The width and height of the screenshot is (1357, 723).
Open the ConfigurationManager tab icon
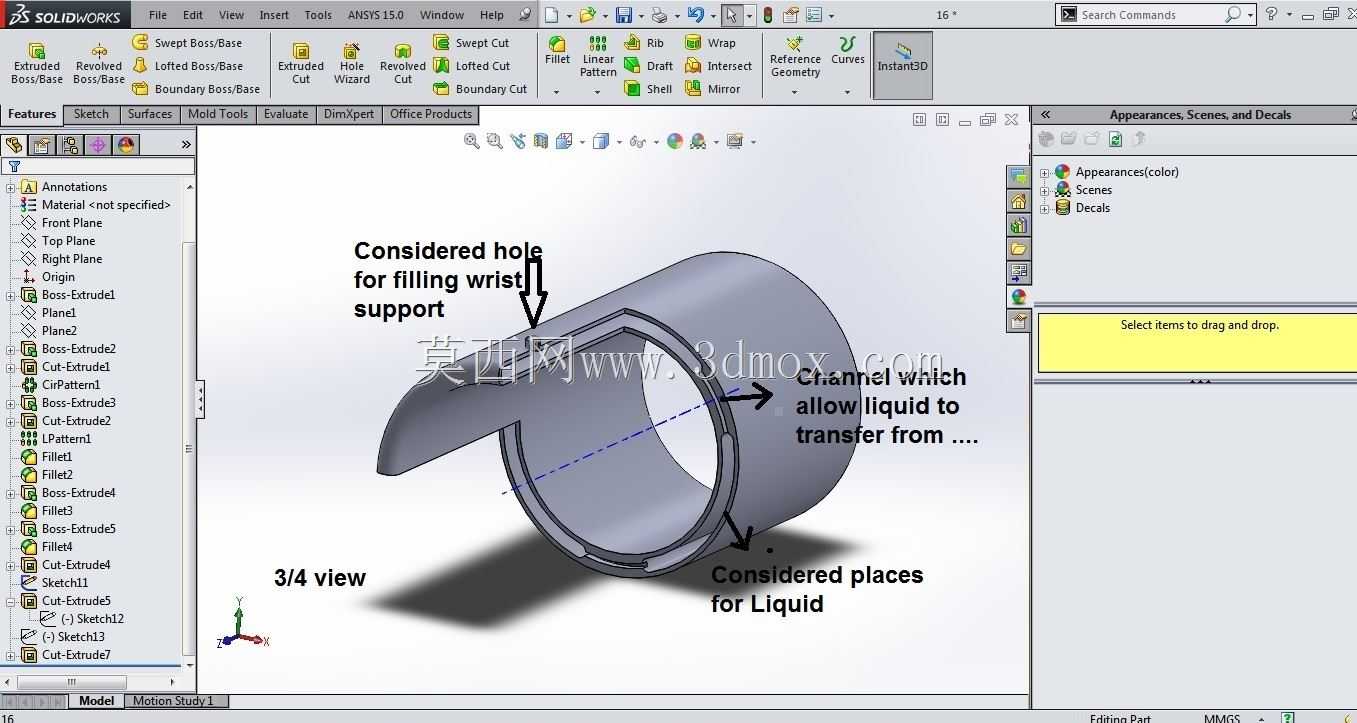(x=70, y=145)
